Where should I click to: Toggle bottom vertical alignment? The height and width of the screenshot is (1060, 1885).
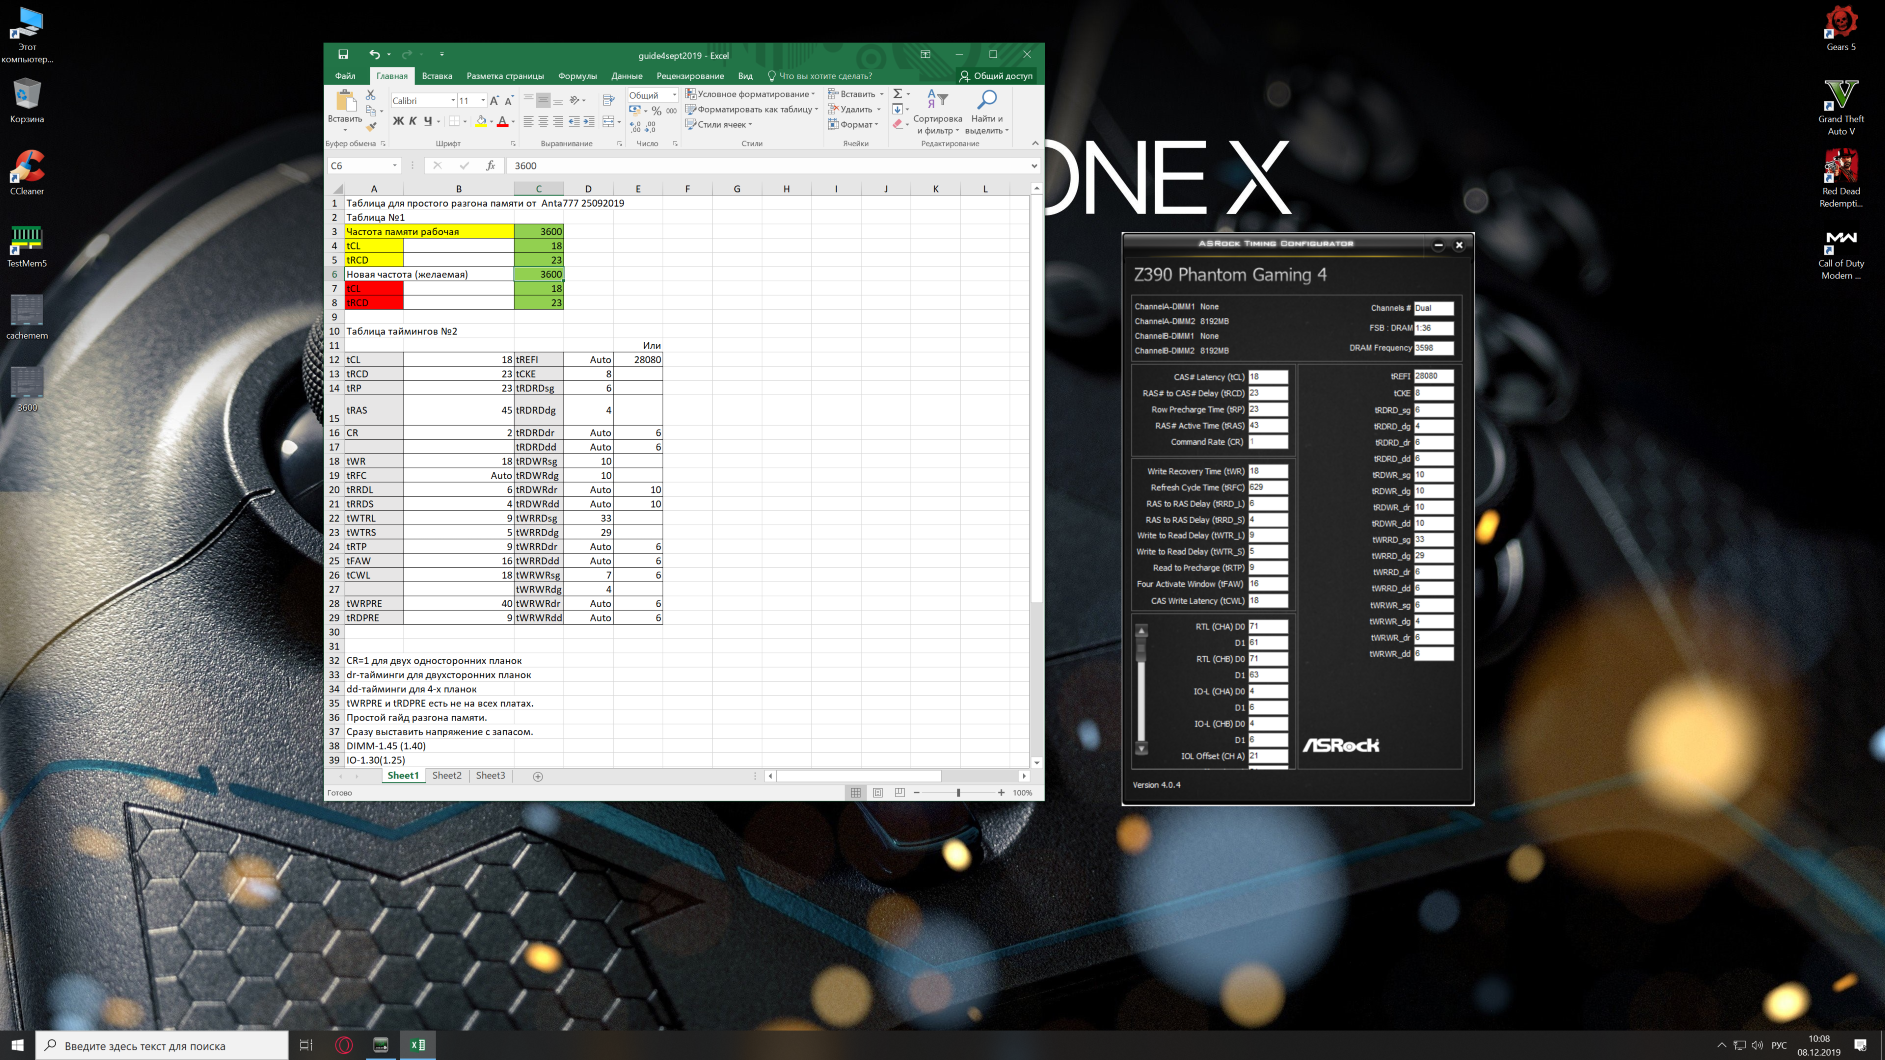click(558, 101)
